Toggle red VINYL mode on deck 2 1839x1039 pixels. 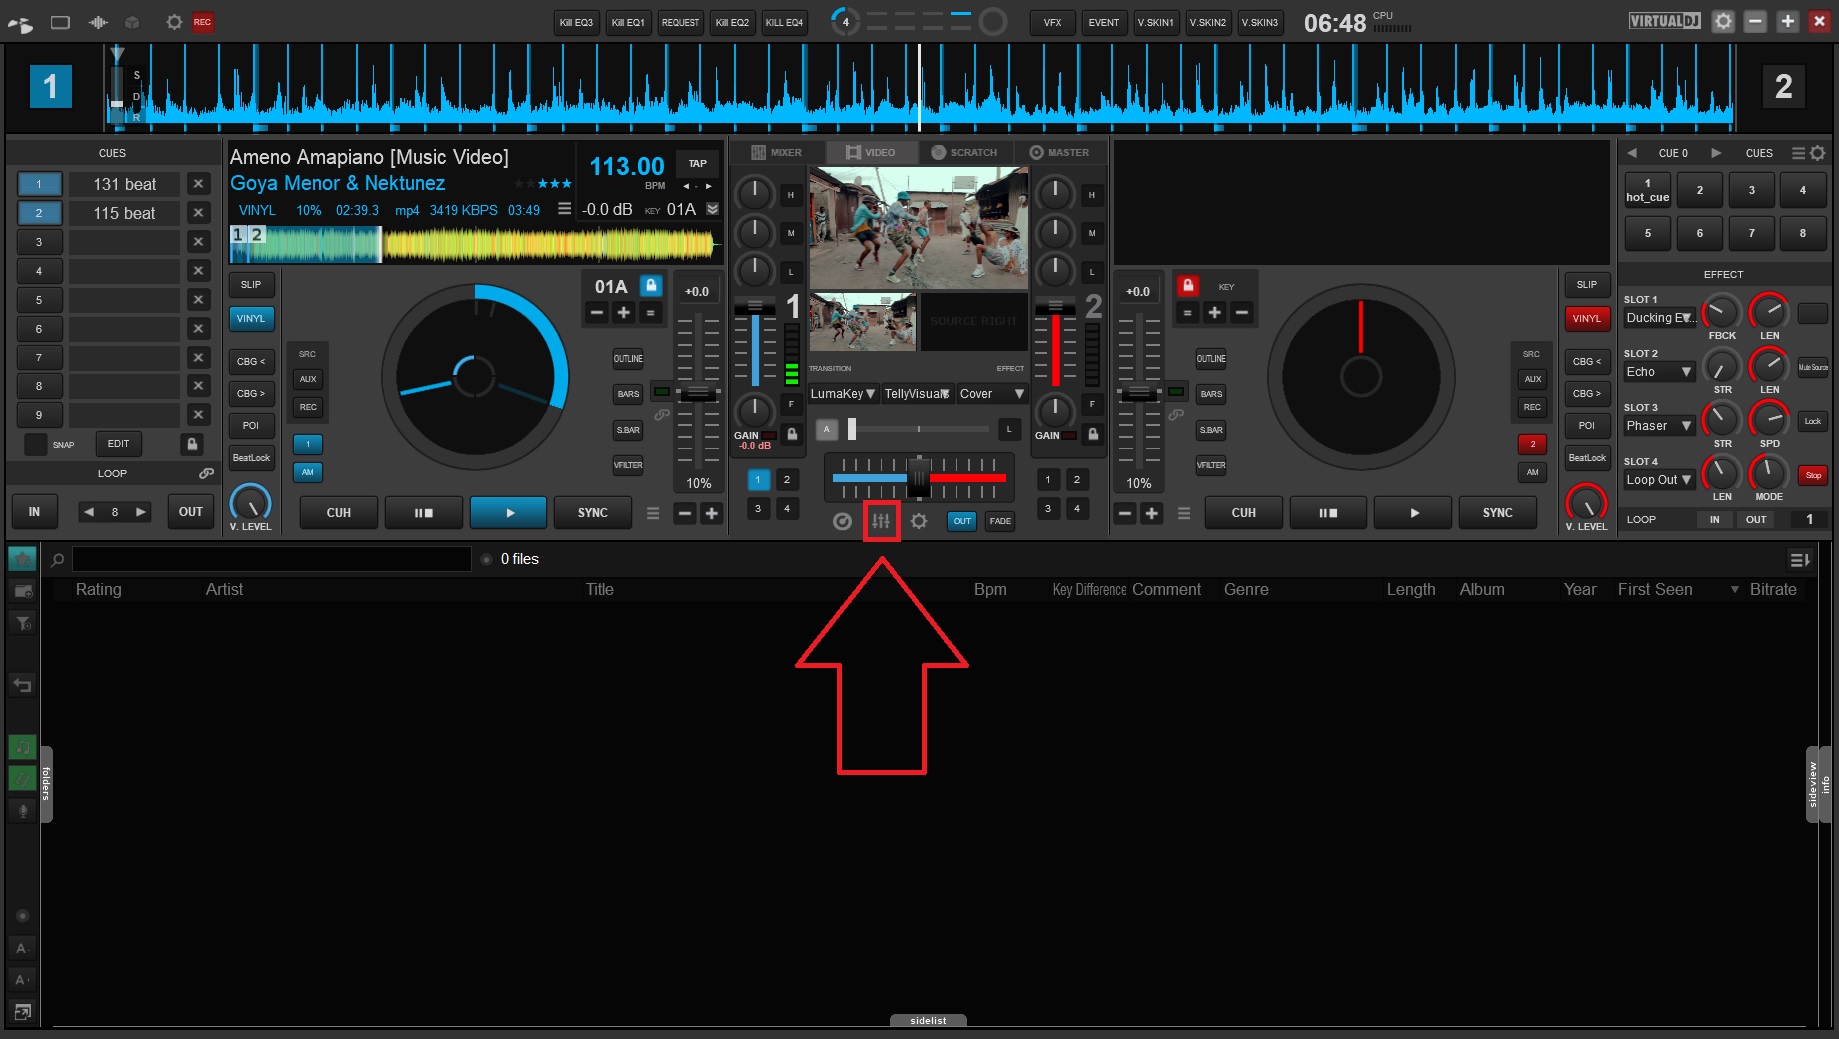1587,319
